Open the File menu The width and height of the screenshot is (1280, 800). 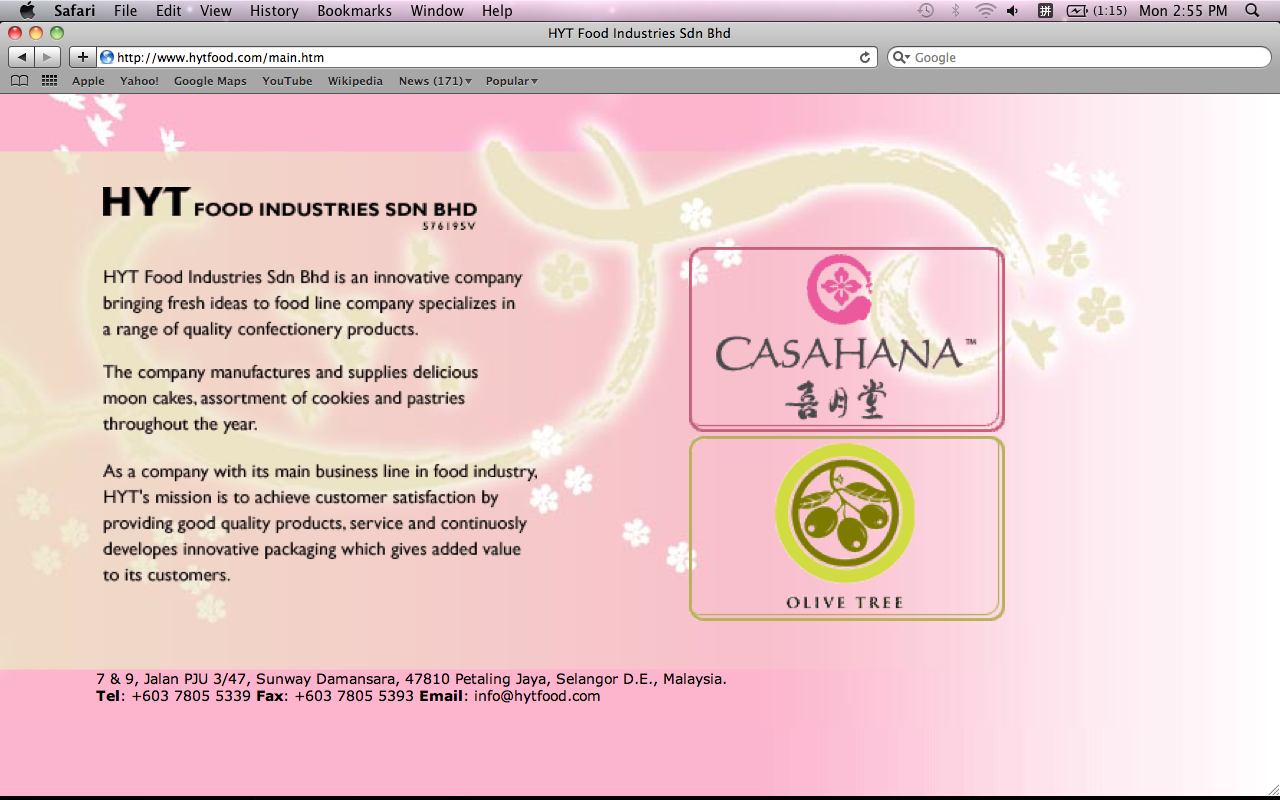point(125,11)
